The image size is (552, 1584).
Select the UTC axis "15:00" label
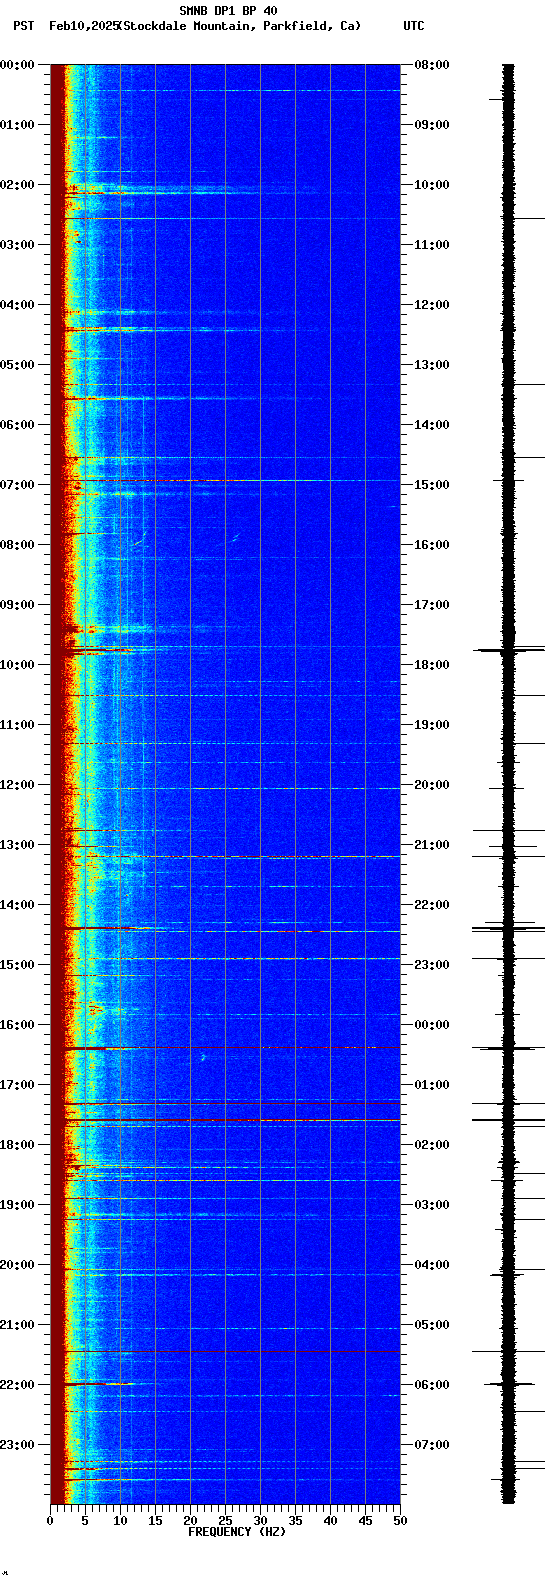pos(432,485)
